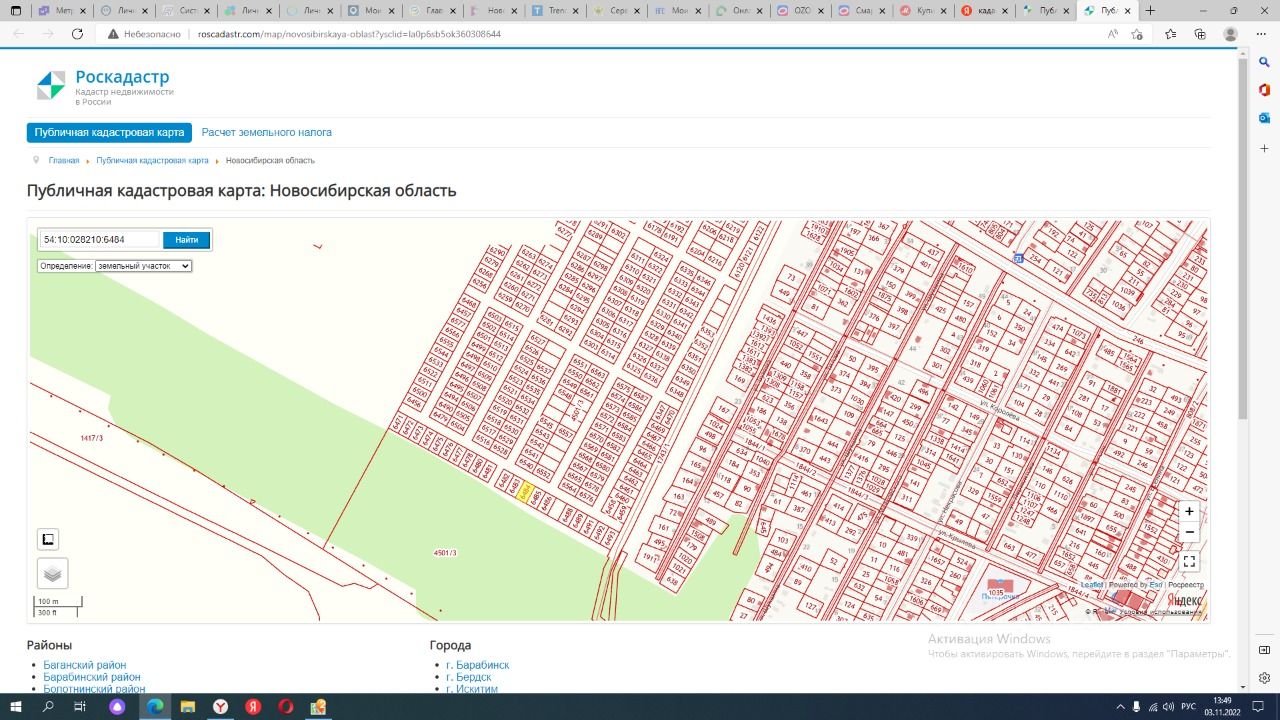This screenshot has height=720, width=1280.
Task: Switch map to fullscreen view
Action: pos(1189,561)
